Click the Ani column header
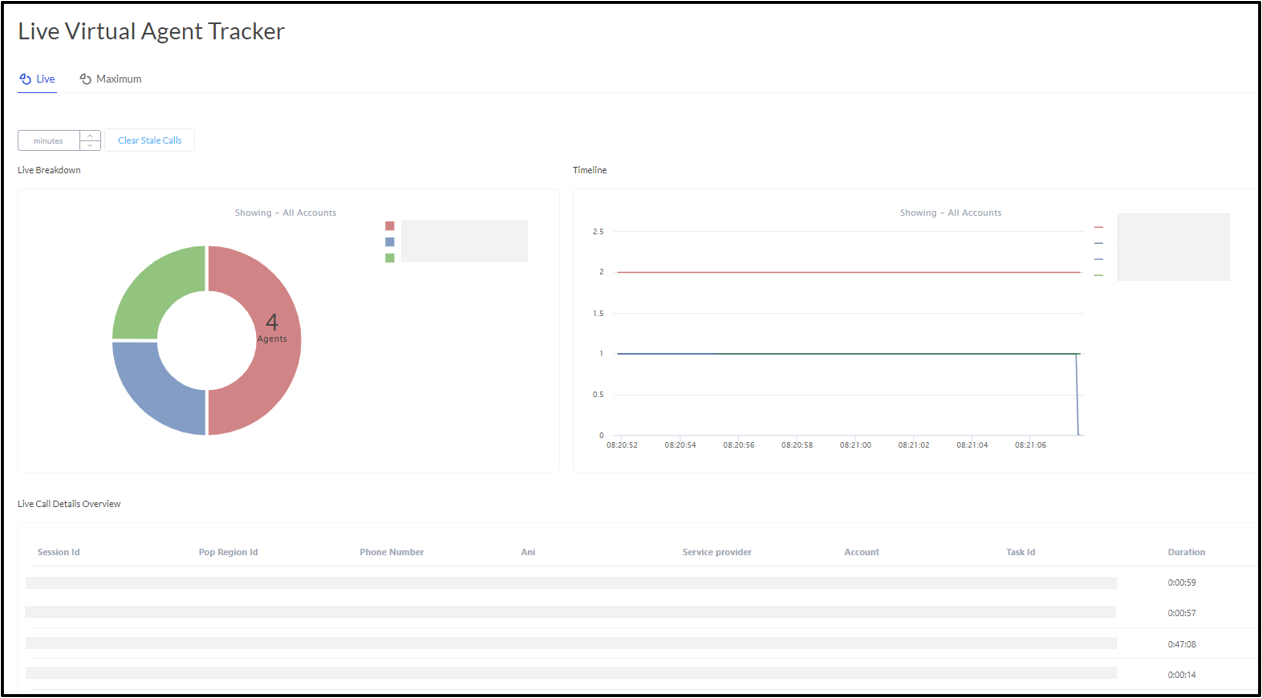1262x698 pixels. point(528,552)
